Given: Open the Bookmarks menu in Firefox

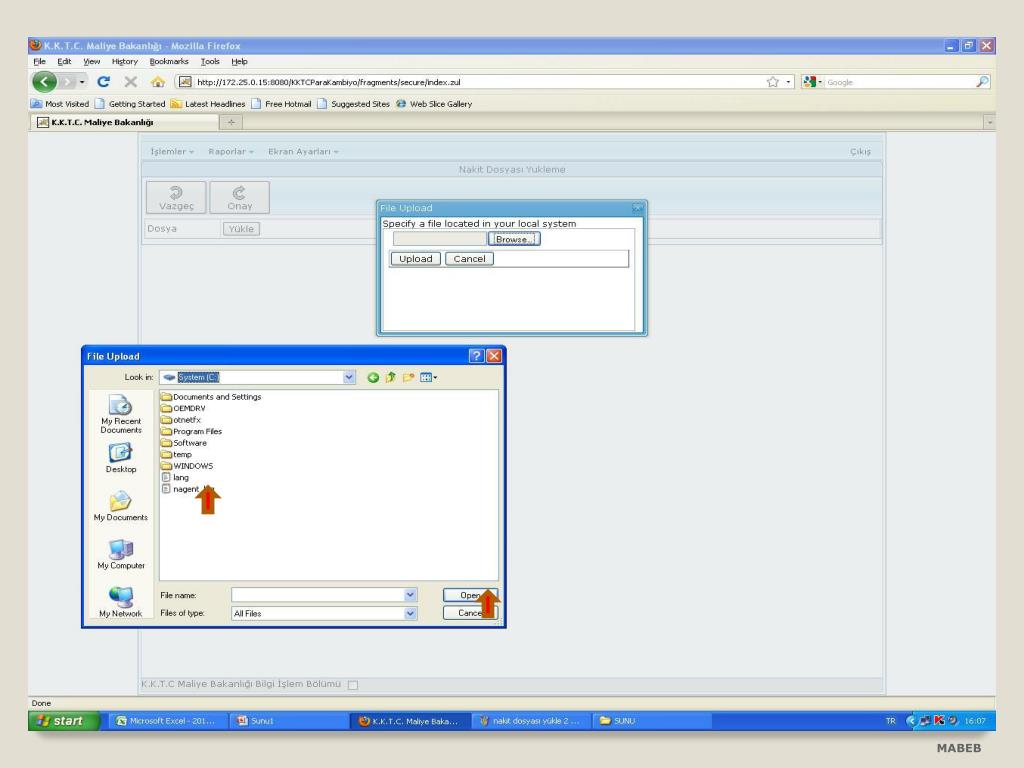Looking at the screenshot, I should pyautogui.click(x=168, y=61).
